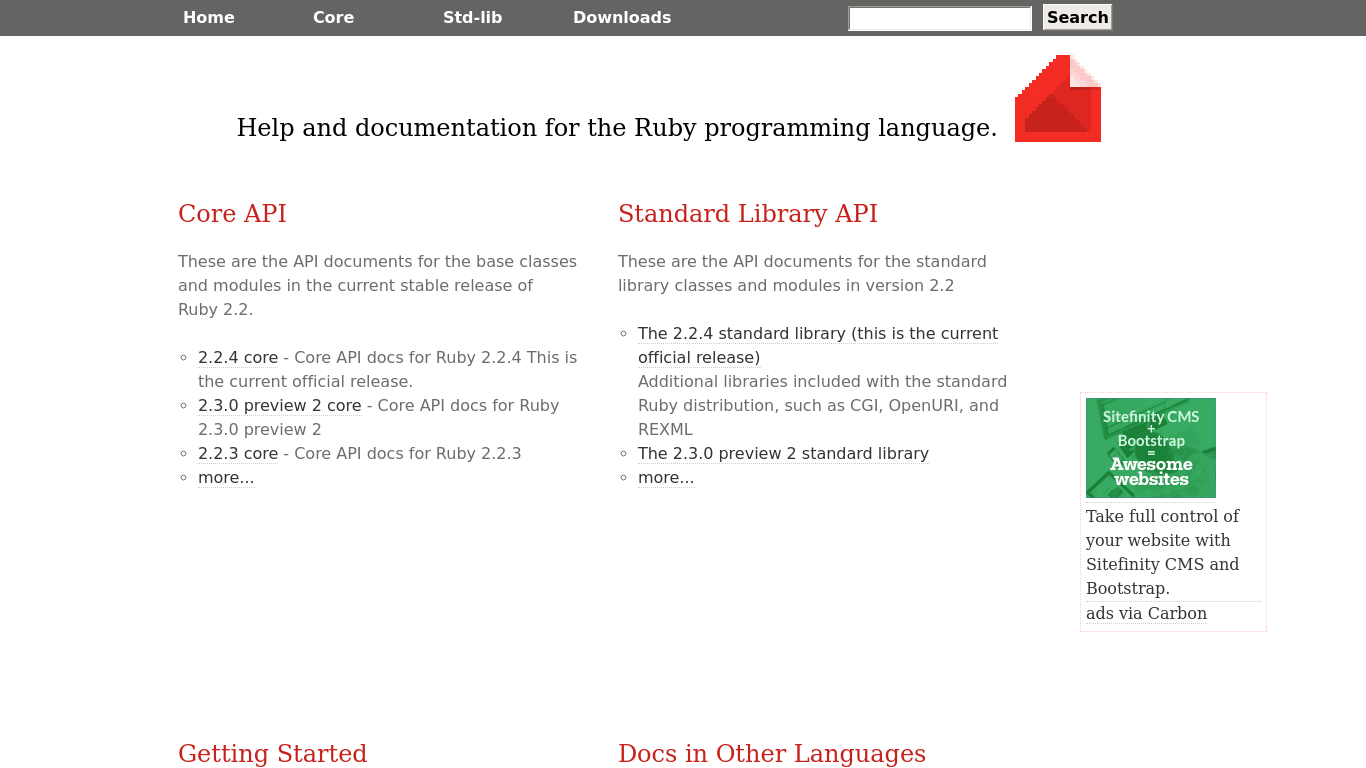Click the Sitefinity CMS Bootstrap ad image

point(1151,447)
